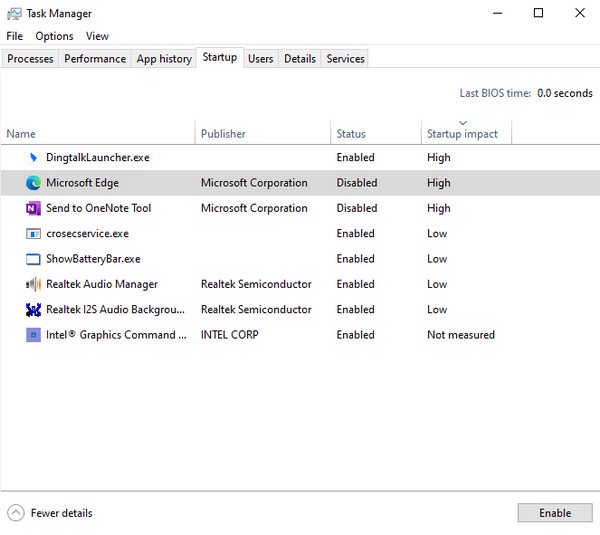Click Enabled status of Intel Graphics Command
This screenshot has height=535, width=600.
355,335
